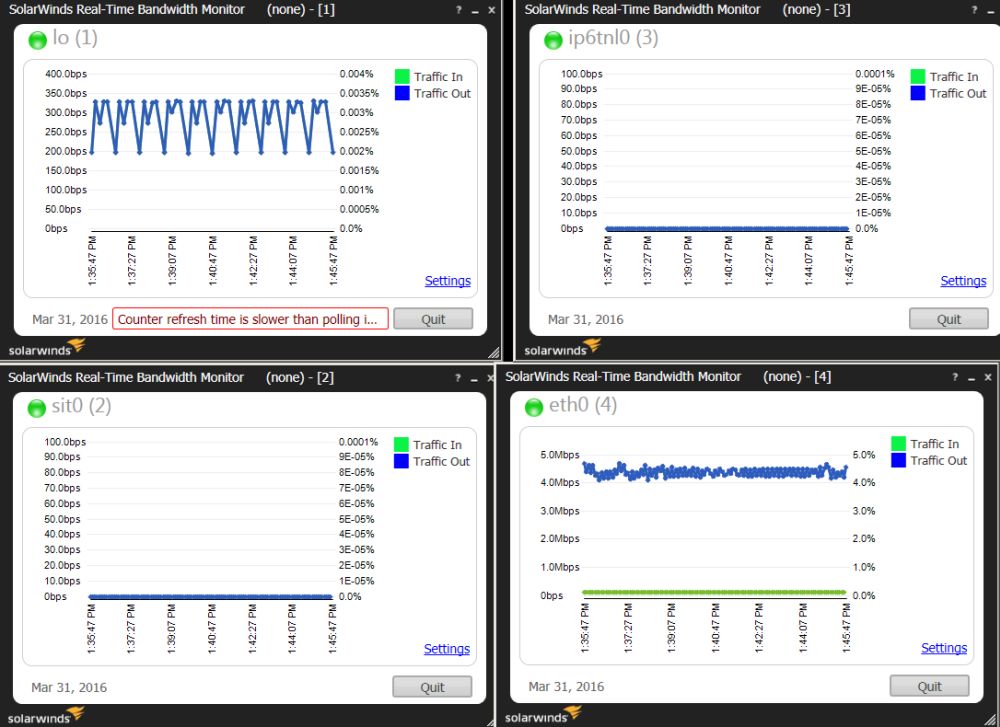The width and height of the screenshot is (1000, 727).
Task: Click the '5.0%' axis label in eth0 (4)
Action: [864, 455]
